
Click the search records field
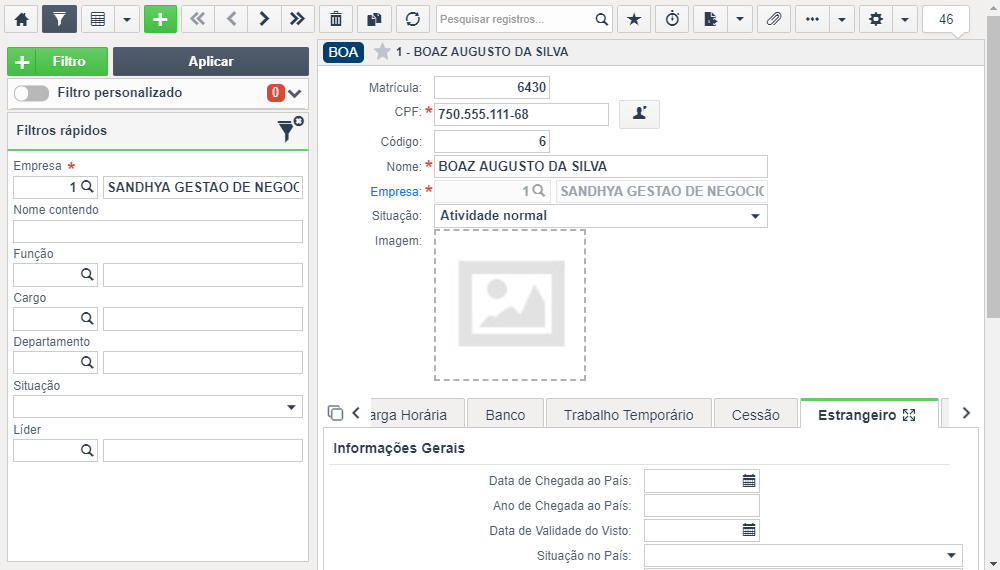click(515, 19)
